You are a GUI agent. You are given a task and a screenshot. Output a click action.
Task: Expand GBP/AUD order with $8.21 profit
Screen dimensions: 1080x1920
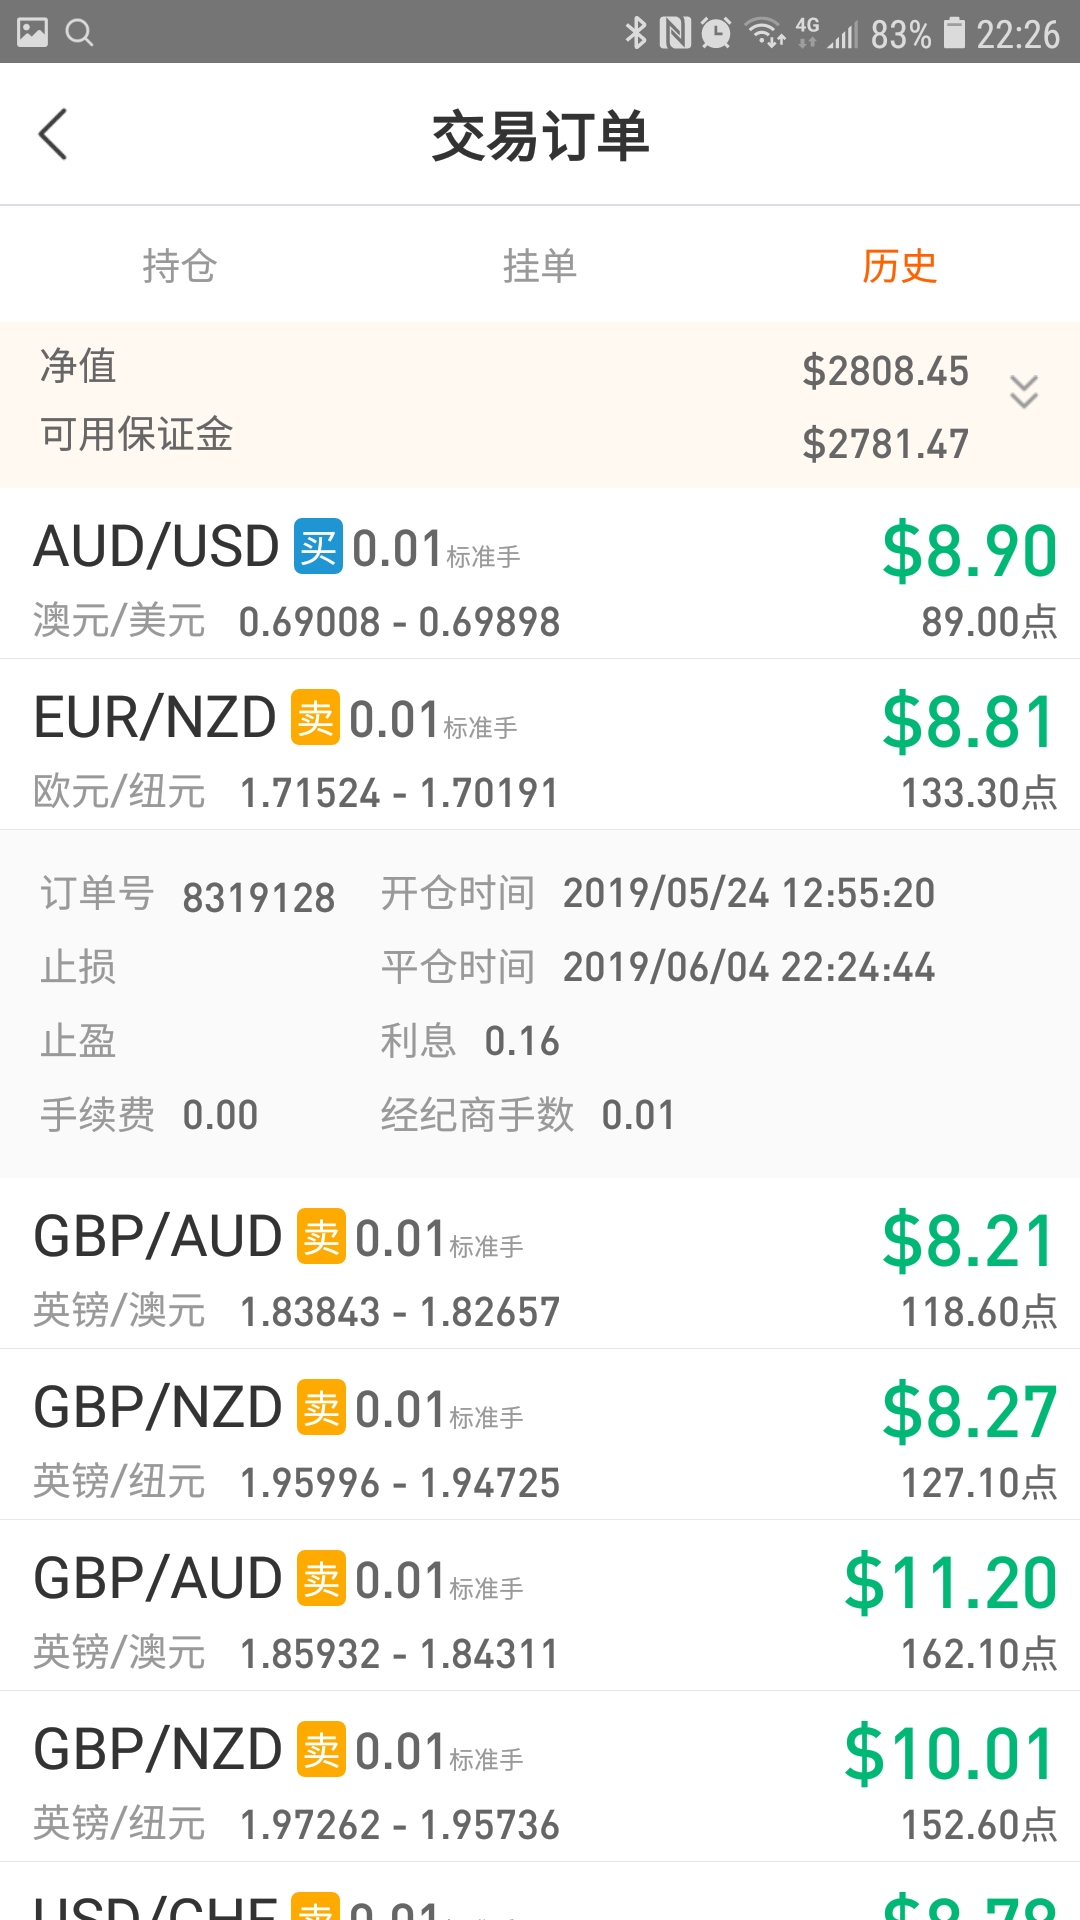click(x=540, y=1264)
